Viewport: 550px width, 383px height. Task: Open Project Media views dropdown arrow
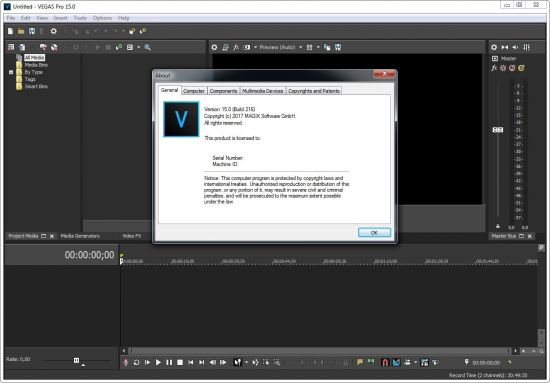coord(139,47)
